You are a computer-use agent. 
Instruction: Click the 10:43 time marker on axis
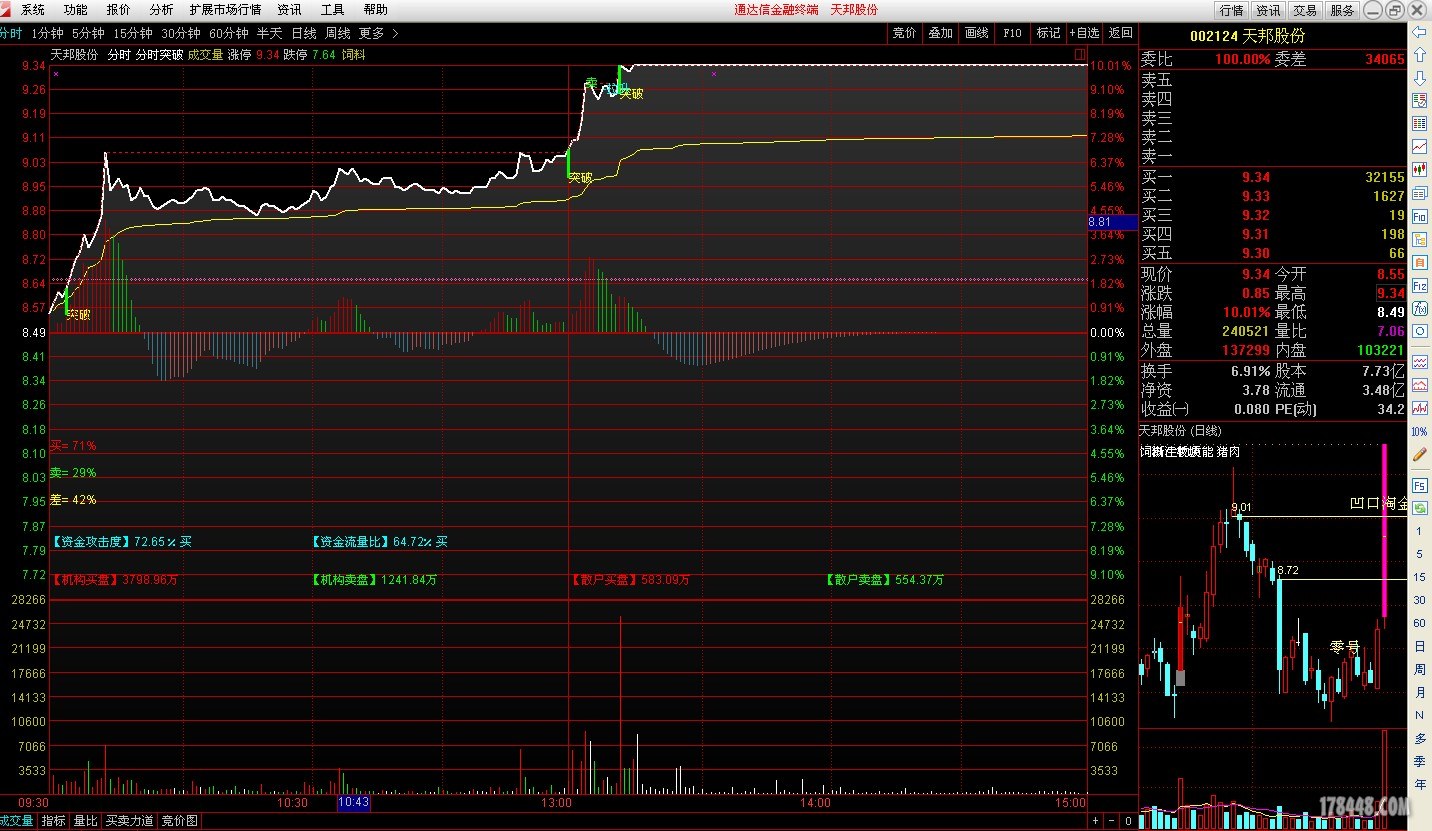pos(354,802)
